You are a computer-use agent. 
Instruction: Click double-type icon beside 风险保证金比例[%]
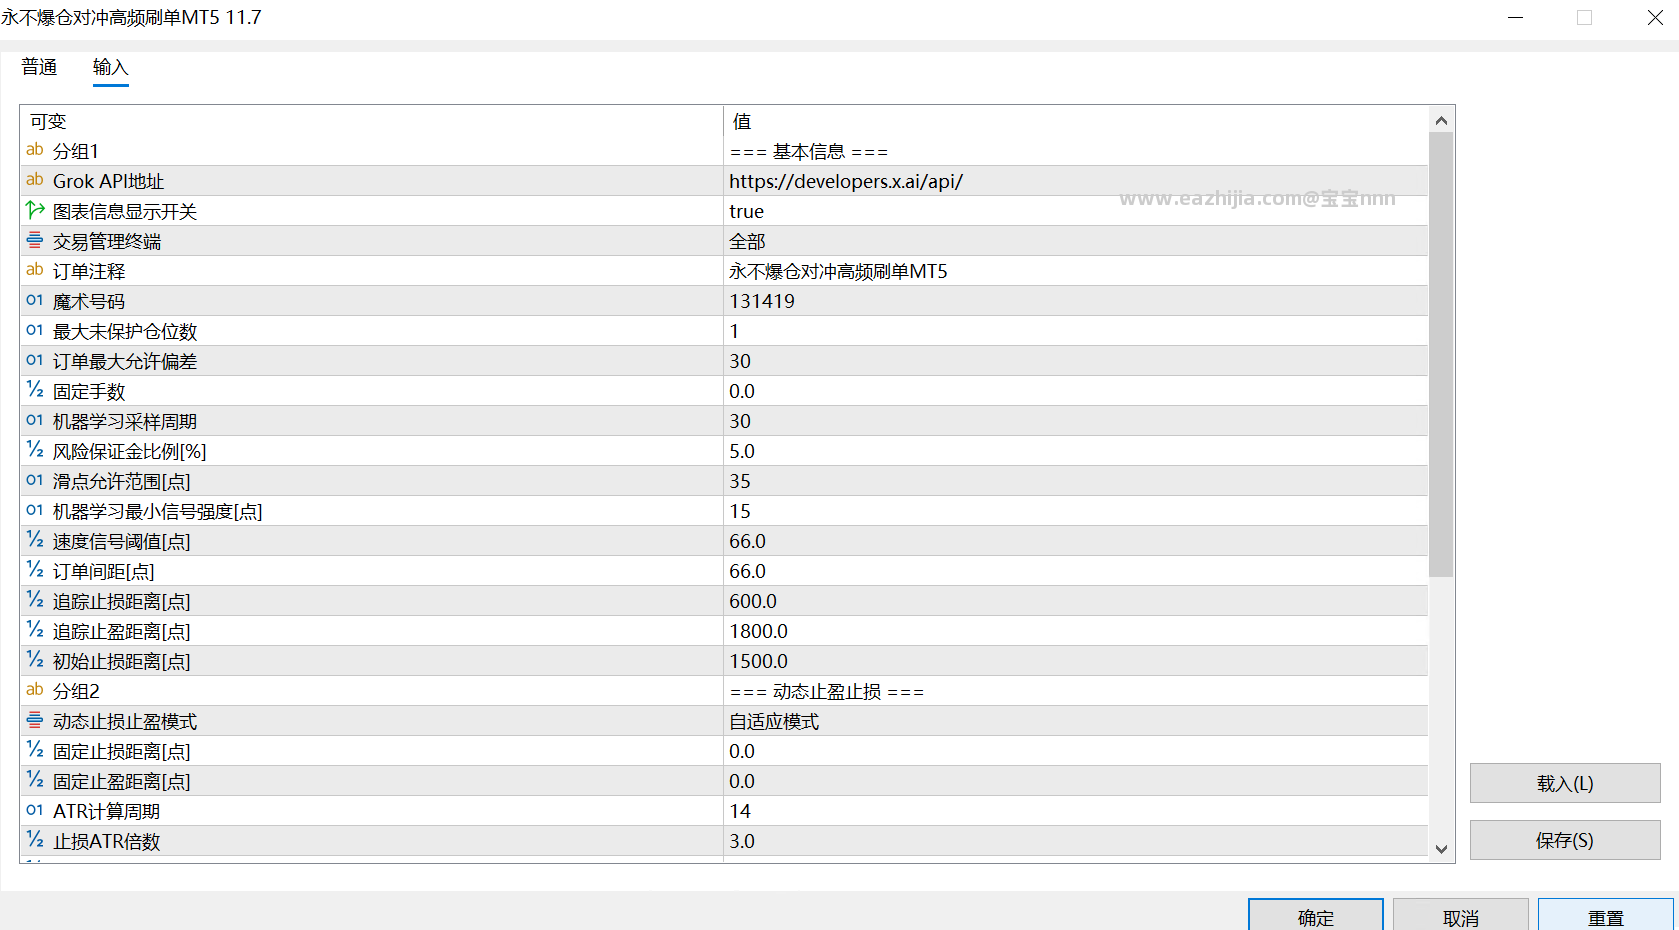pos(35,450)
